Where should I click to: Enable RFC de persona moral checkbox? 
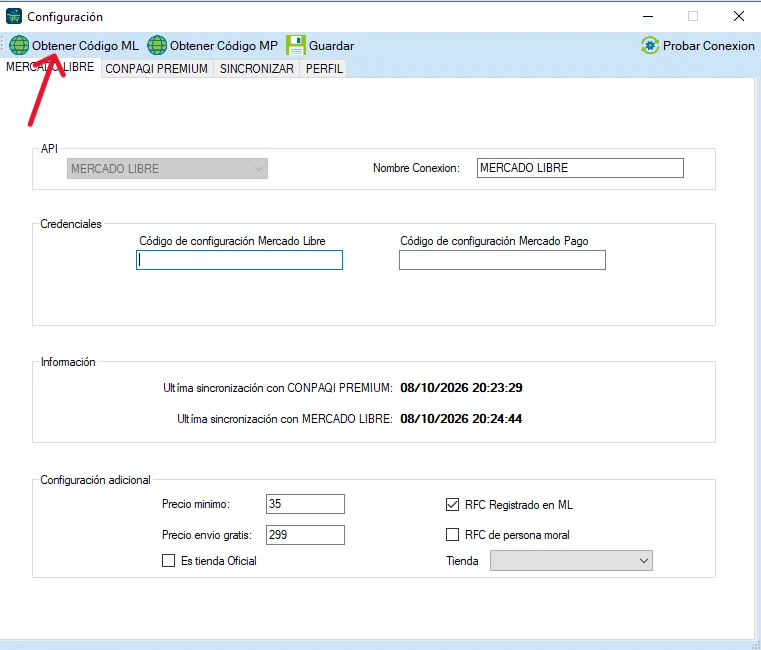click(452, 535)
